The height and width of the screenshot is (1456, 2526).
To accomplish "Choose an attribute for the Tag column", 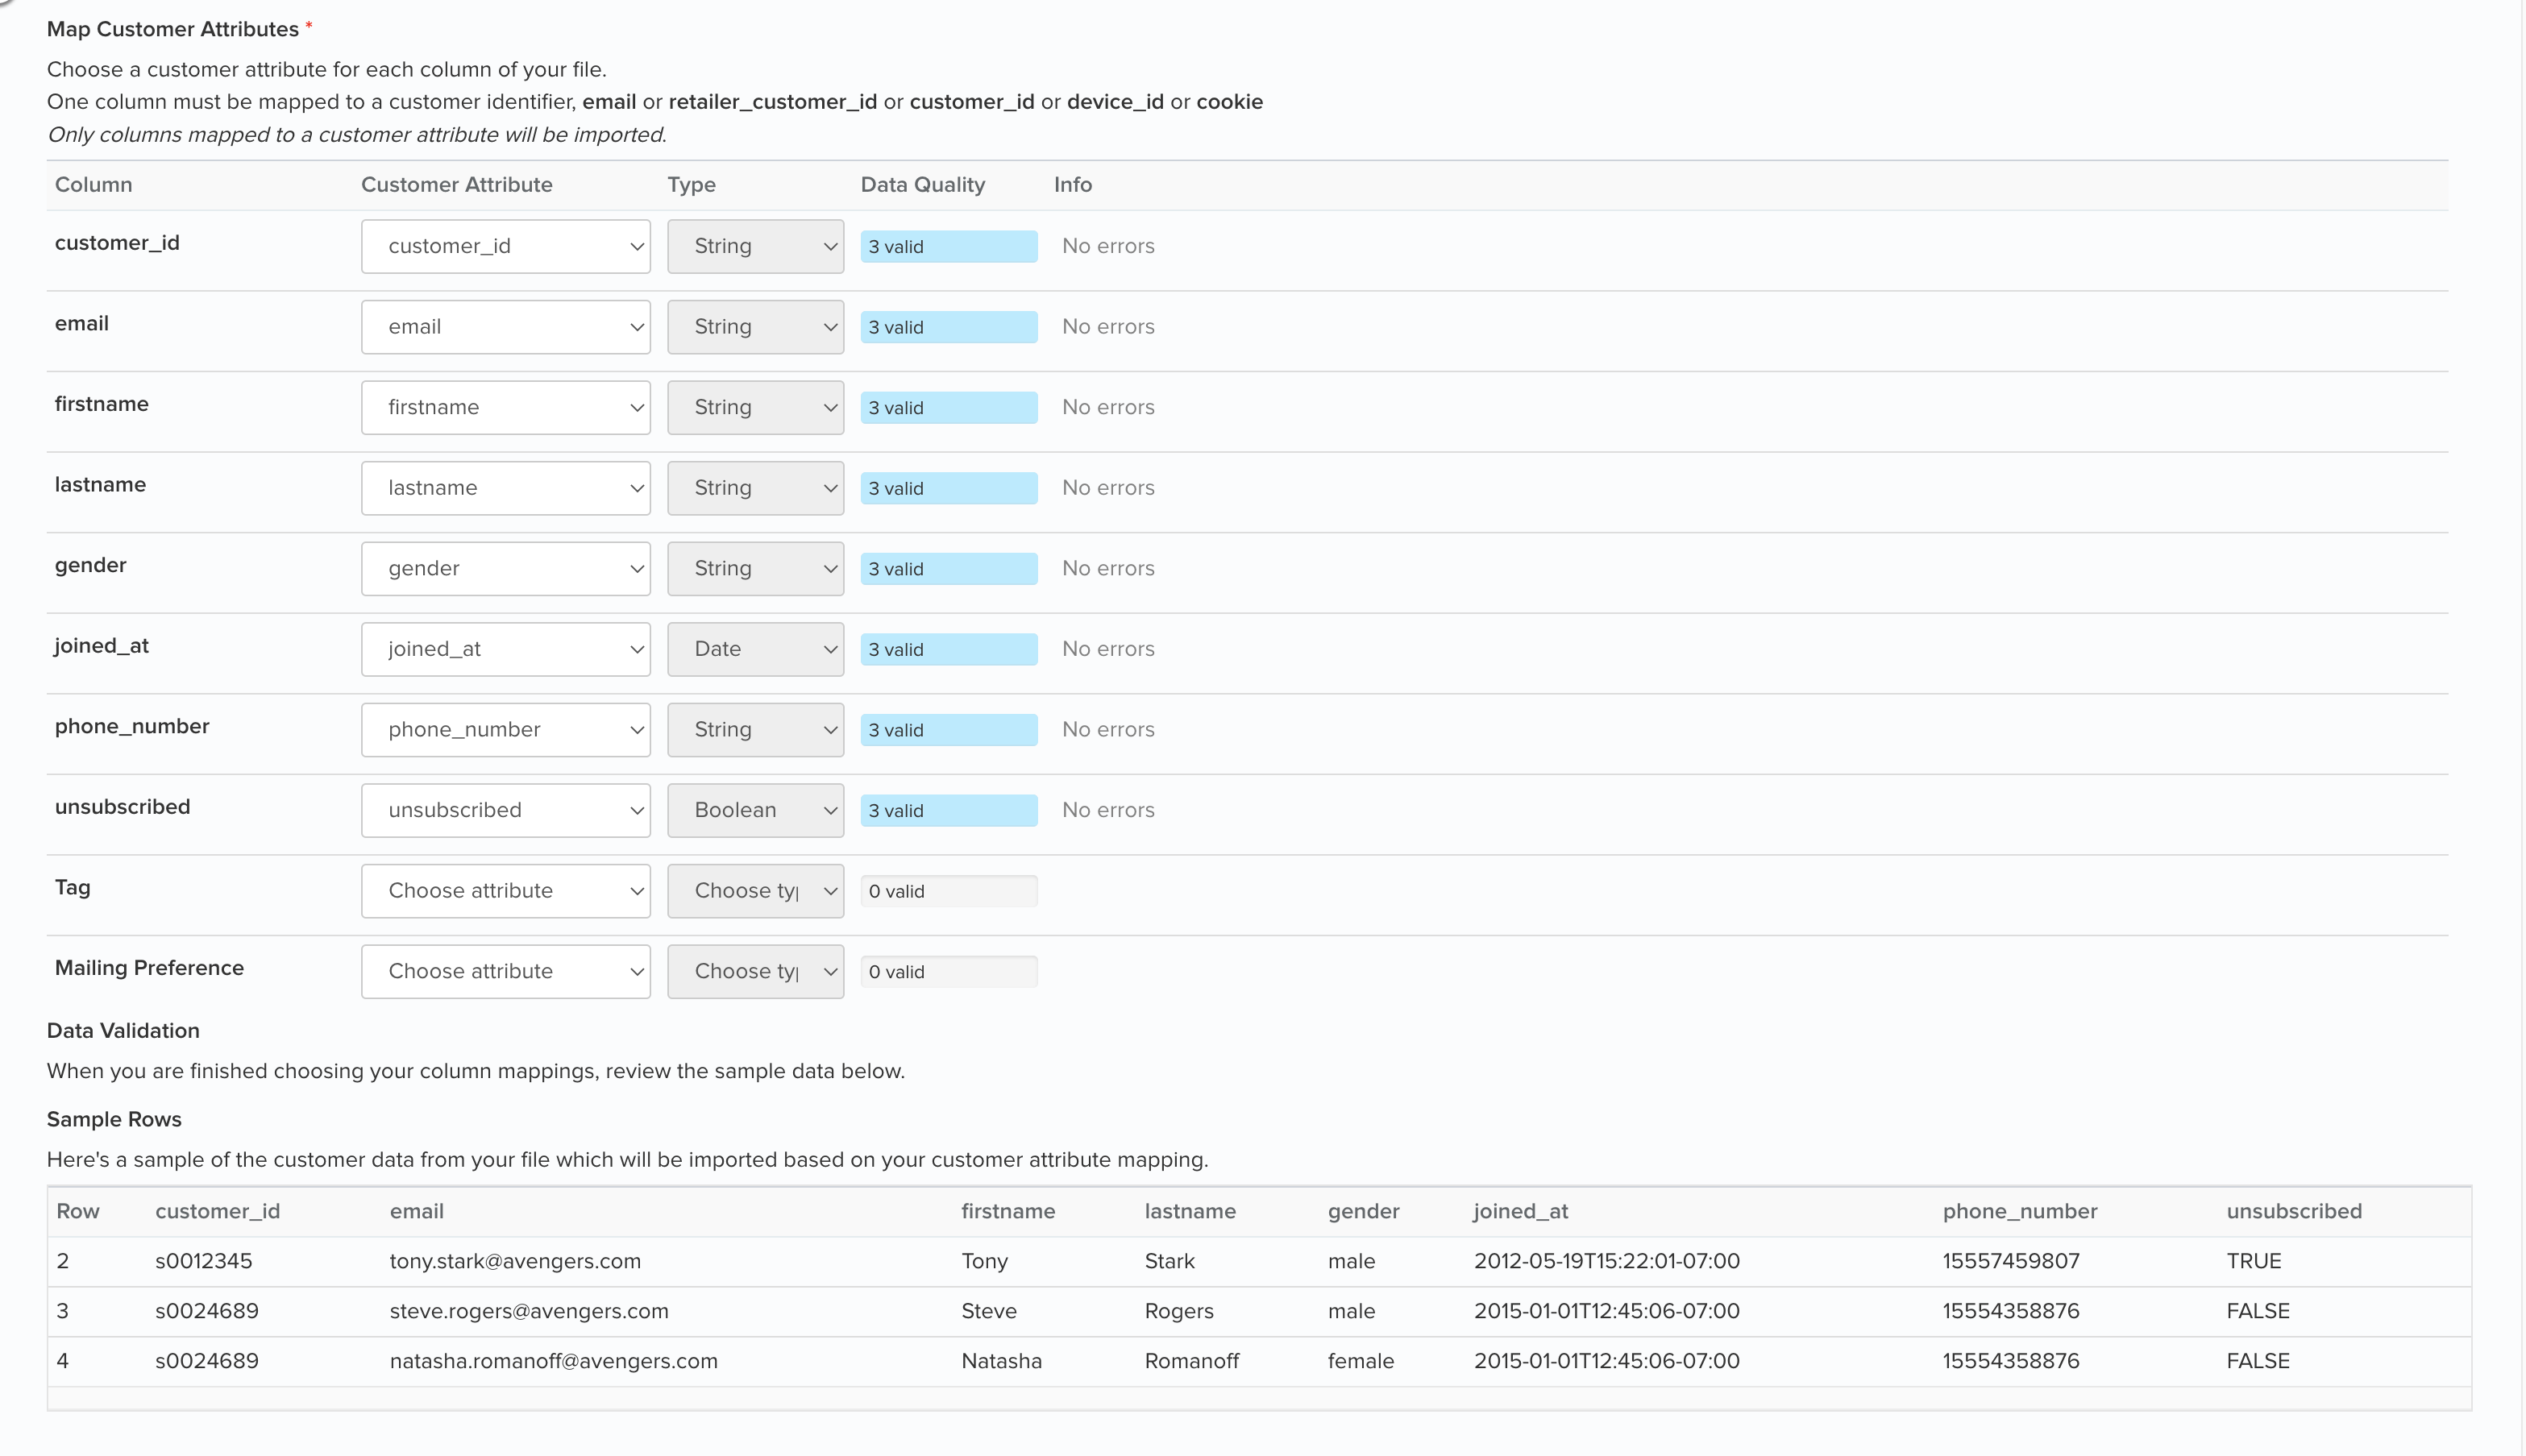I will [x=506, y=891].
